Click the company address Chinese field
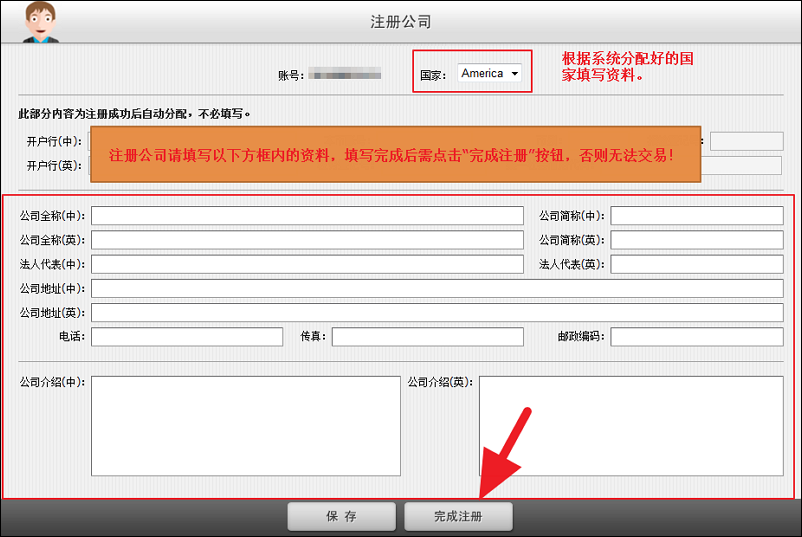 coord(437,288)
